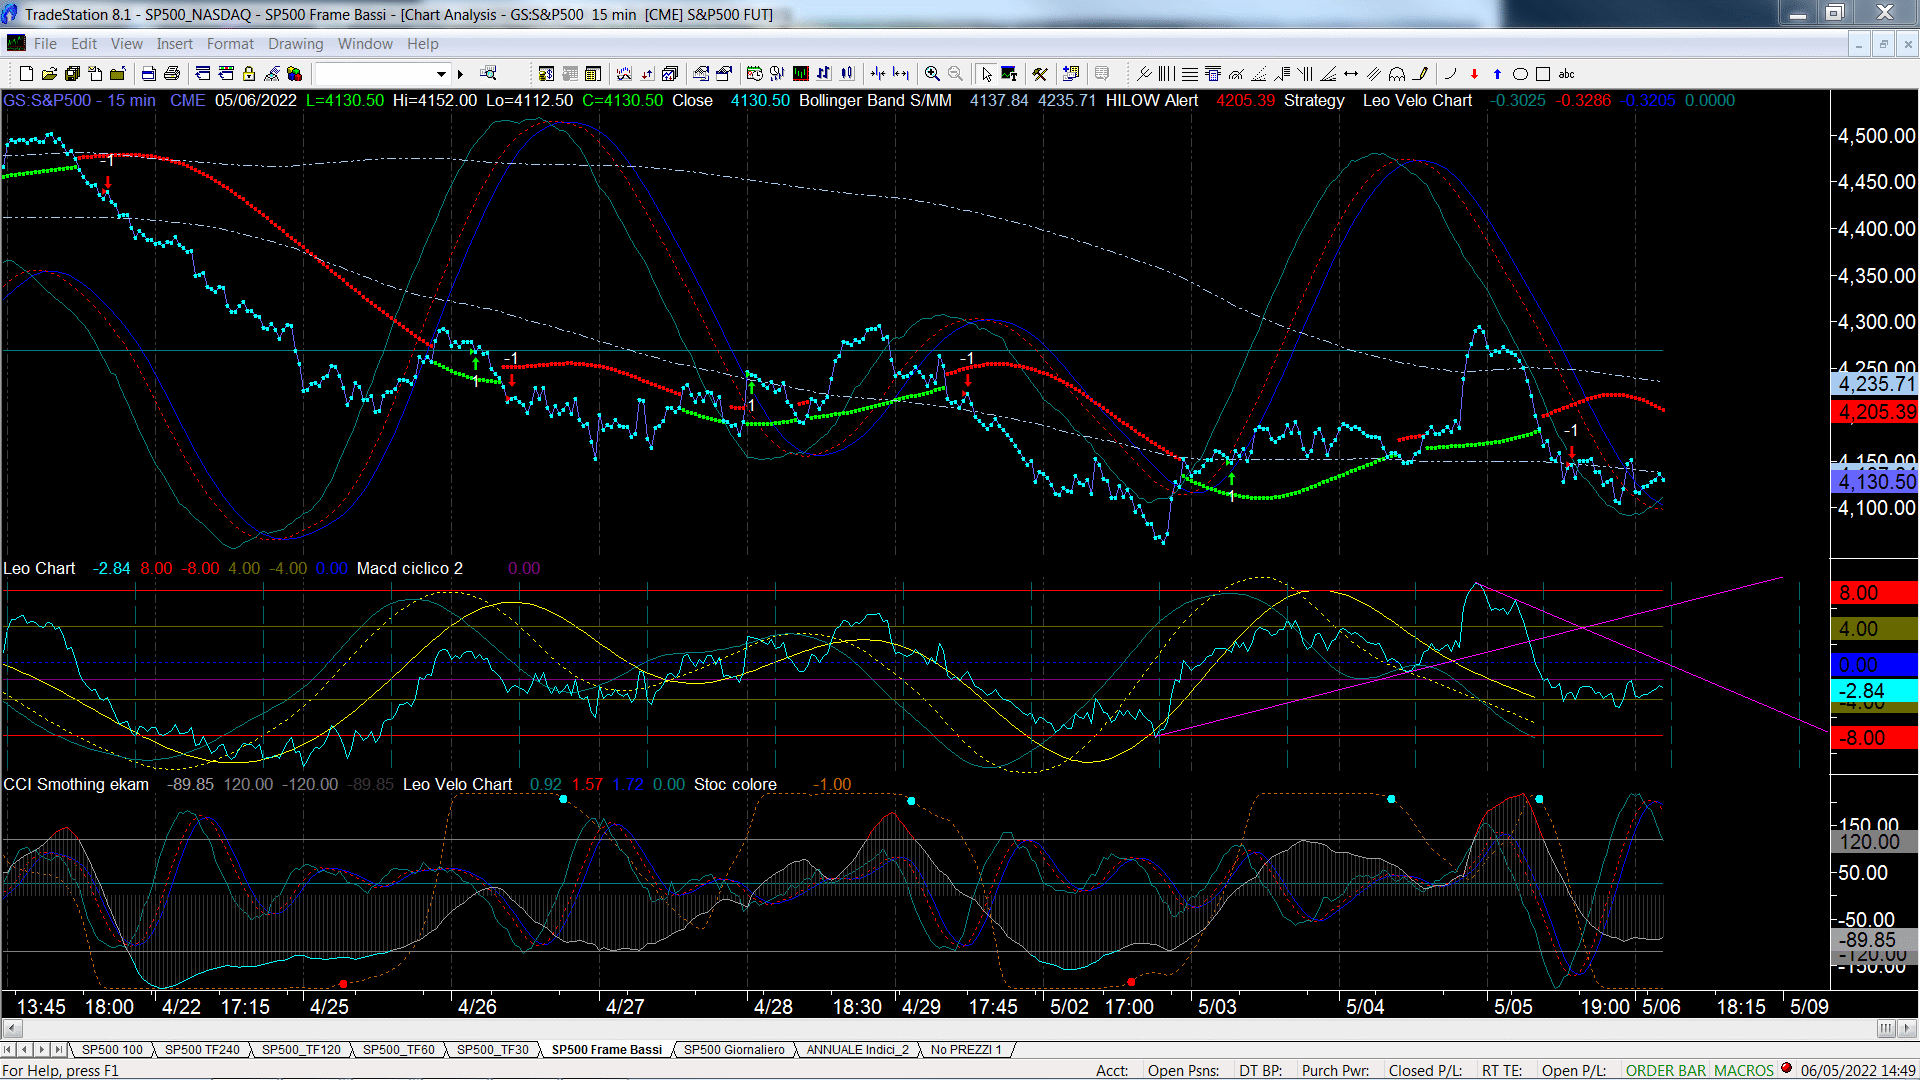Open the View menu
The height and width of the screenshot is (1080, 1920).
pos(127,43)
